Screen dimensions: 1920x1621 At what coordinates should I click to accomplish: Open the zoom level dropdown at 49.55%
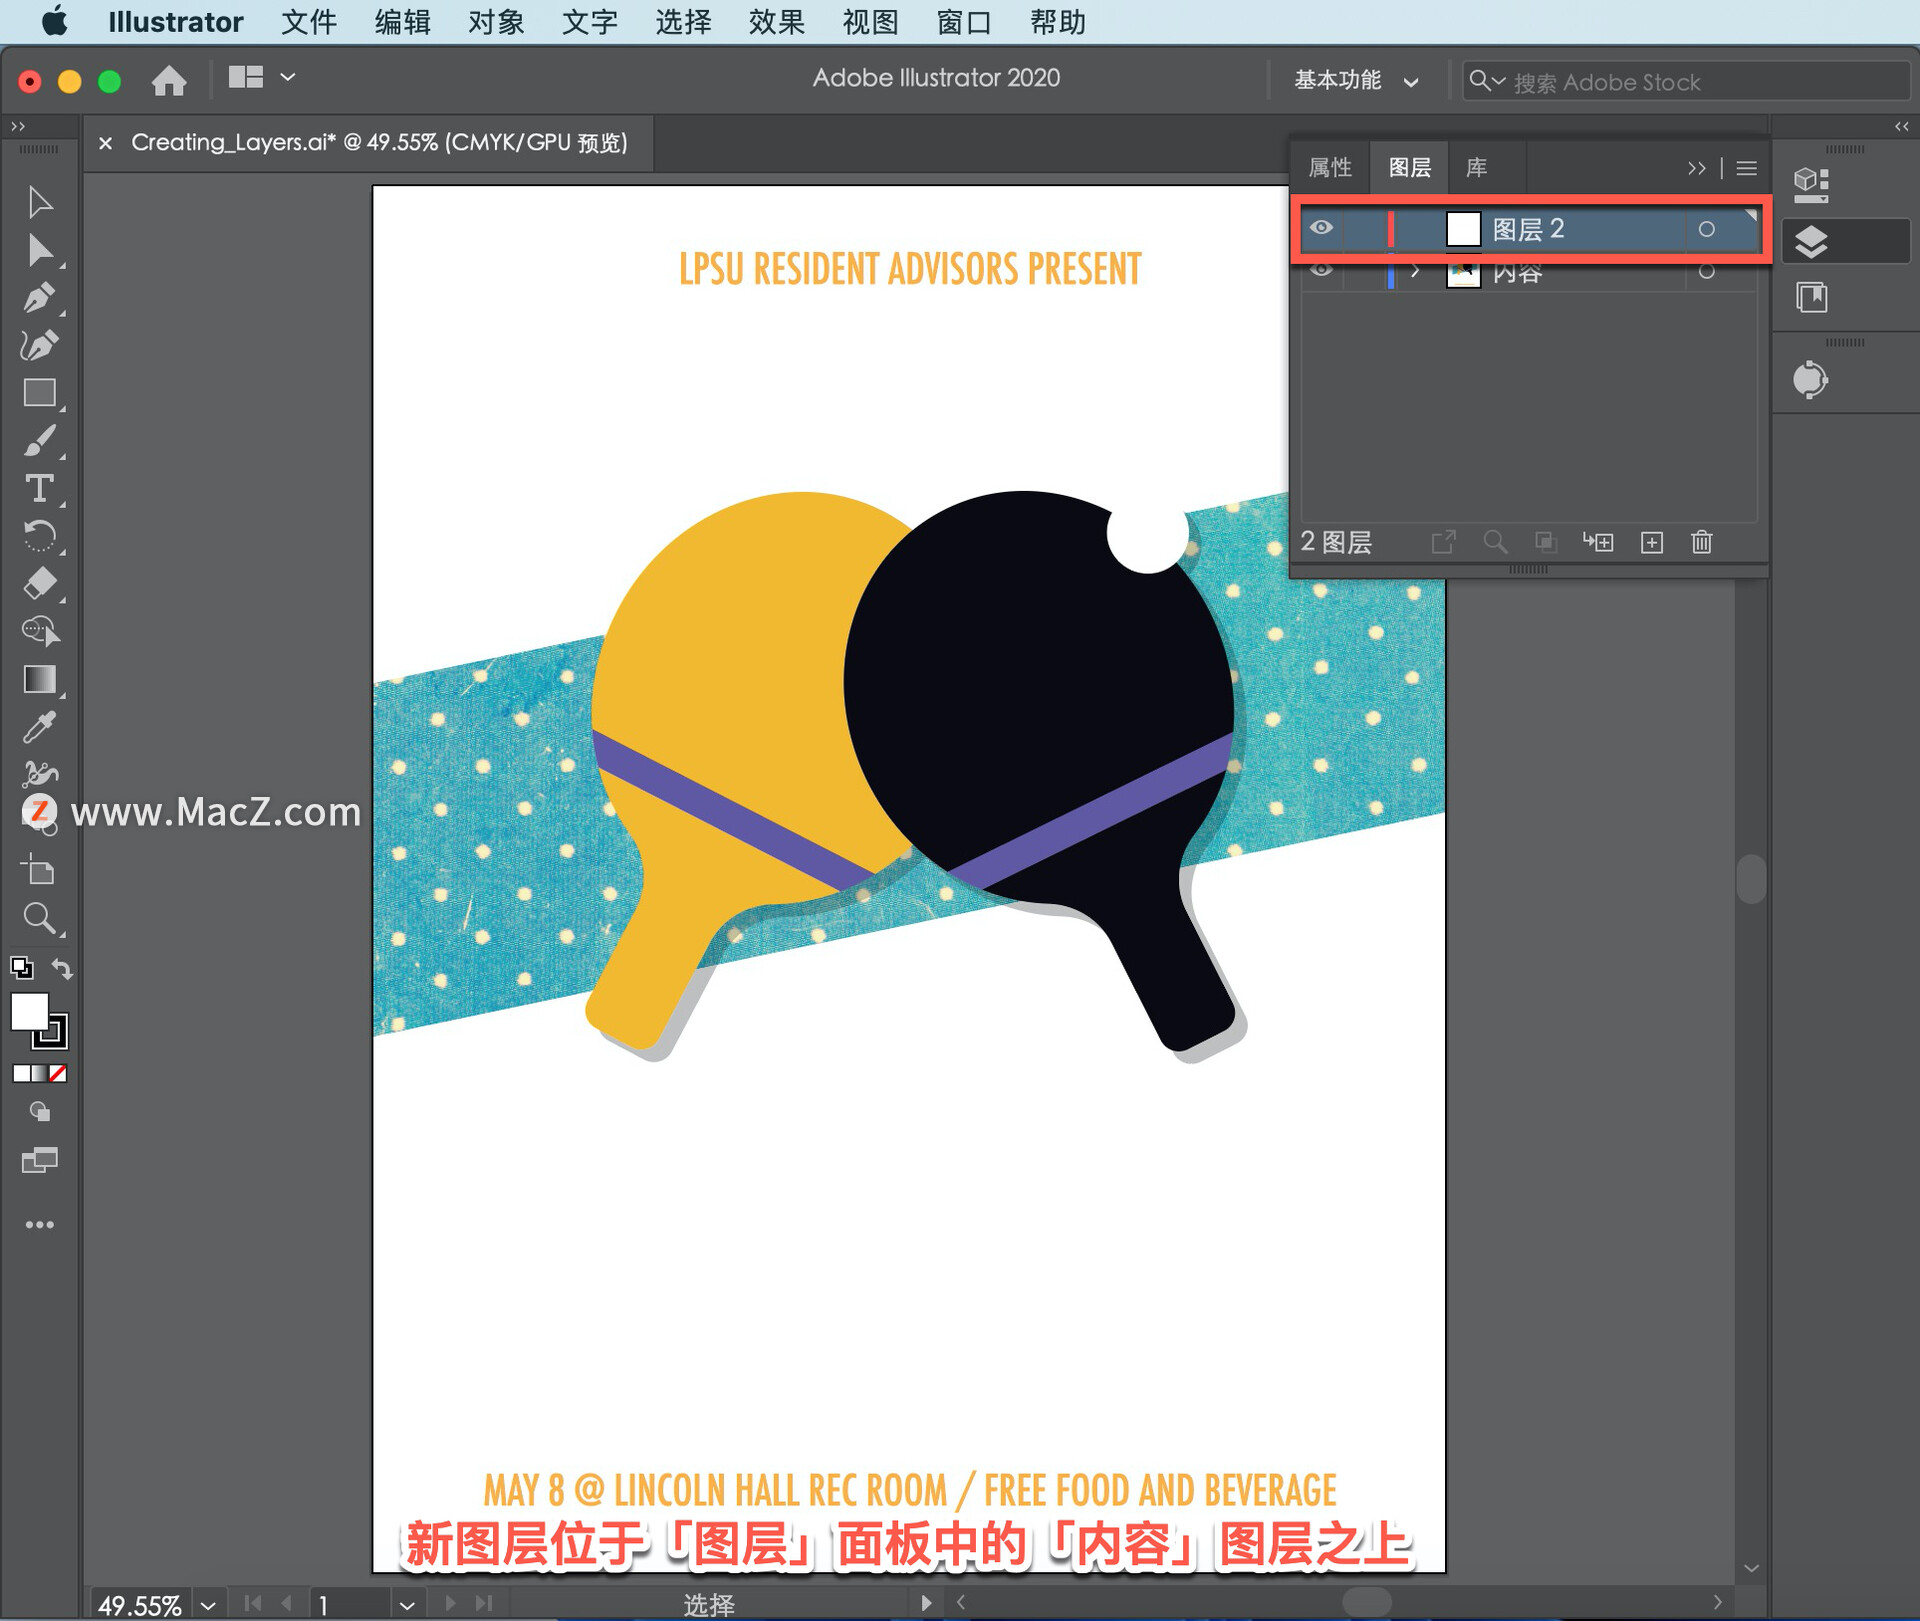[x=208, y=1605]
